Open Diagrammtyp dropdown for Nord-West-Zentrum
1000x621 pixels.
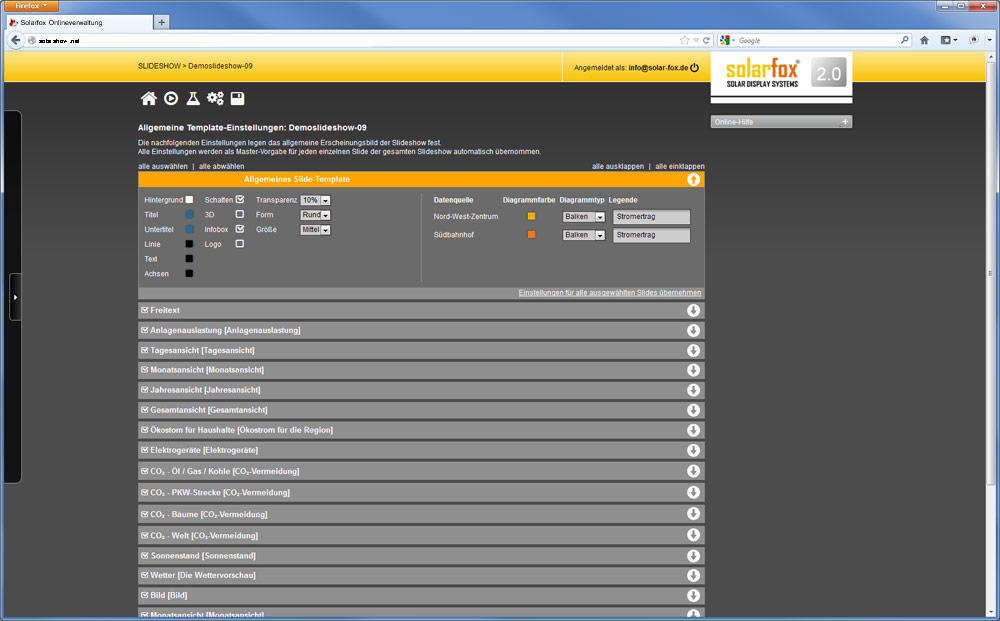[585, 217]
